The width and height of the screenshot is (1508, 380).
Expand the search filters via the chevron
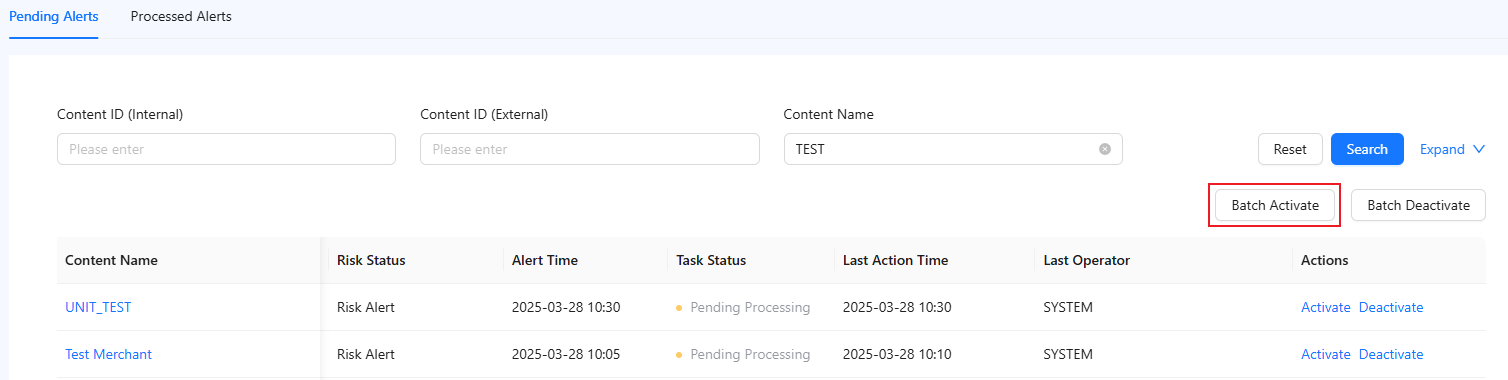click(1479, 149)
